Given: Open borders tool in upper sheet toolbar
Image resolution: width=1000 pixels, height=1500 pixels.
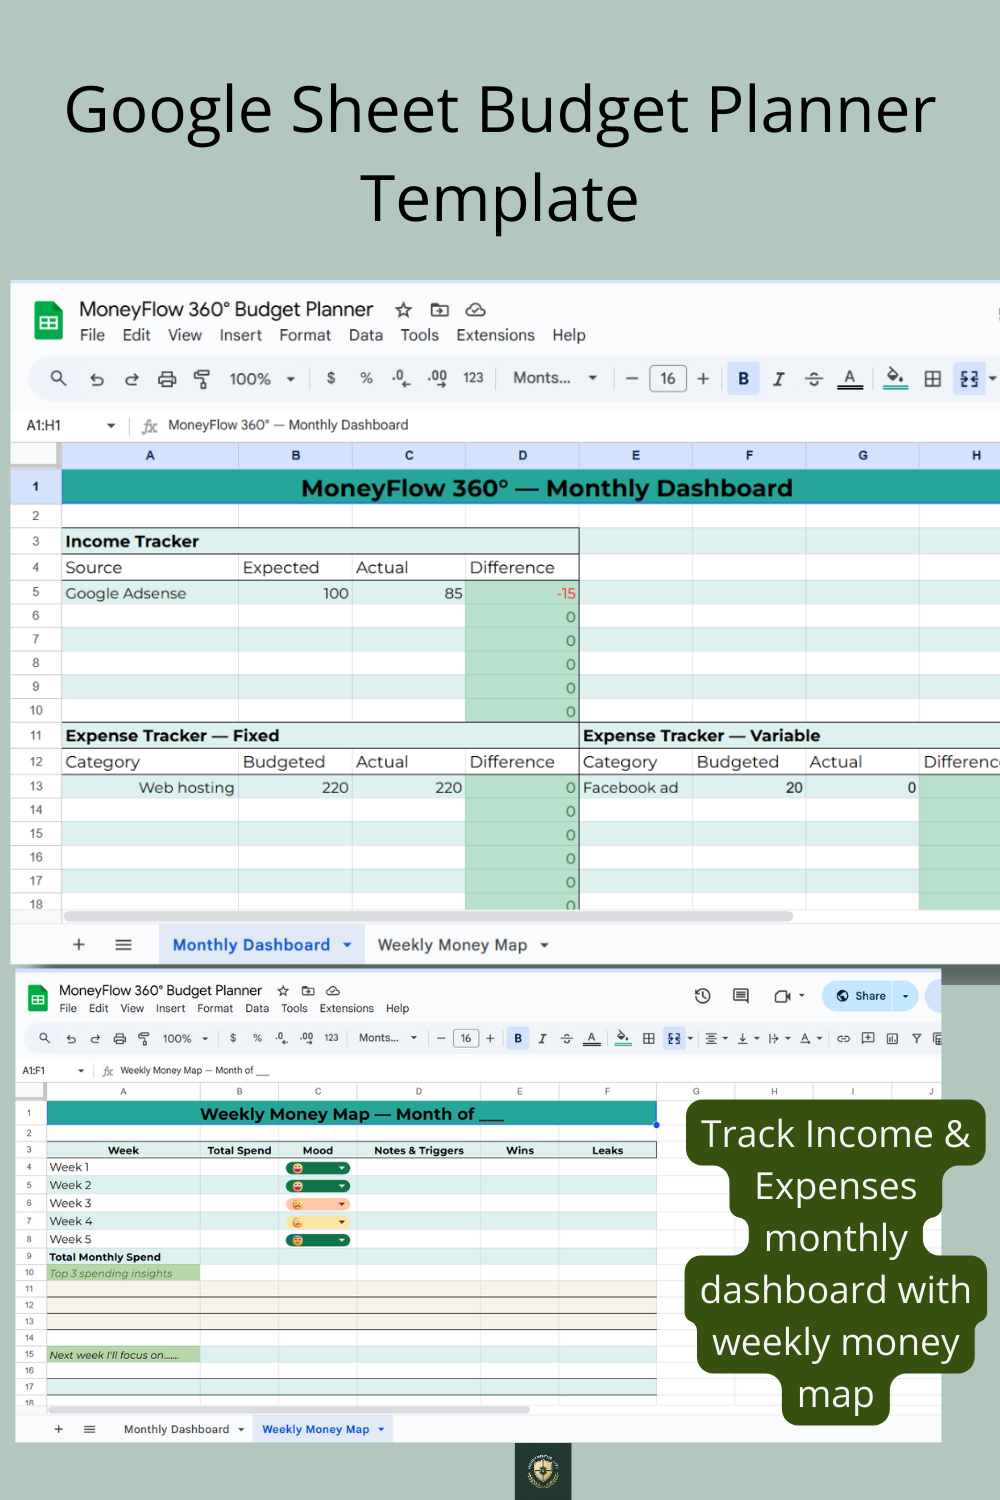Looking at the screenshot, I should tap(932, 378).
